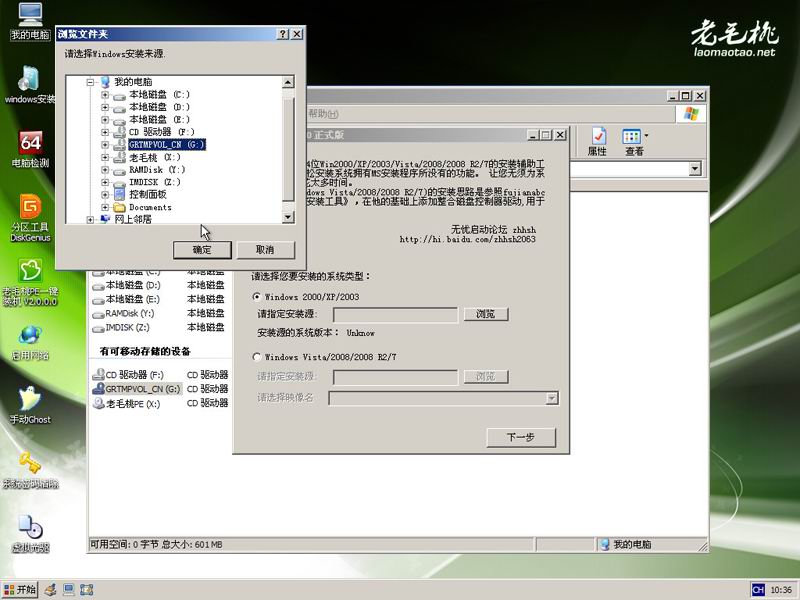Launch the virtual CD drive icon
The height and width of the screenshot is (600, 800).
(30, 534)
